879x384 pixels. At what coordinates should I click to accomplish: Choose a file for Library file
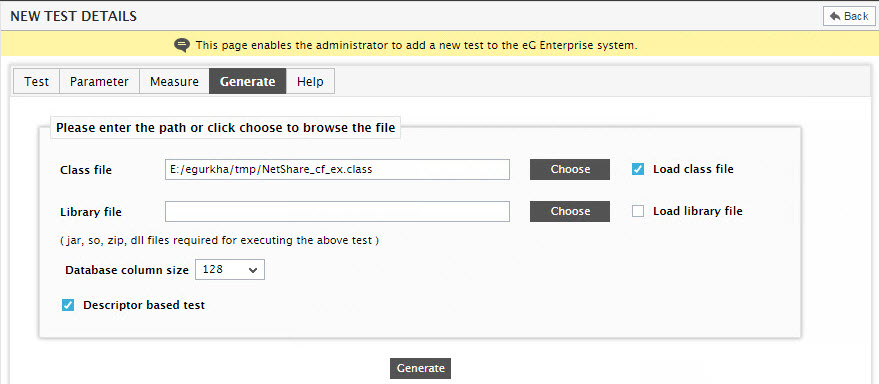pos(570,211)
